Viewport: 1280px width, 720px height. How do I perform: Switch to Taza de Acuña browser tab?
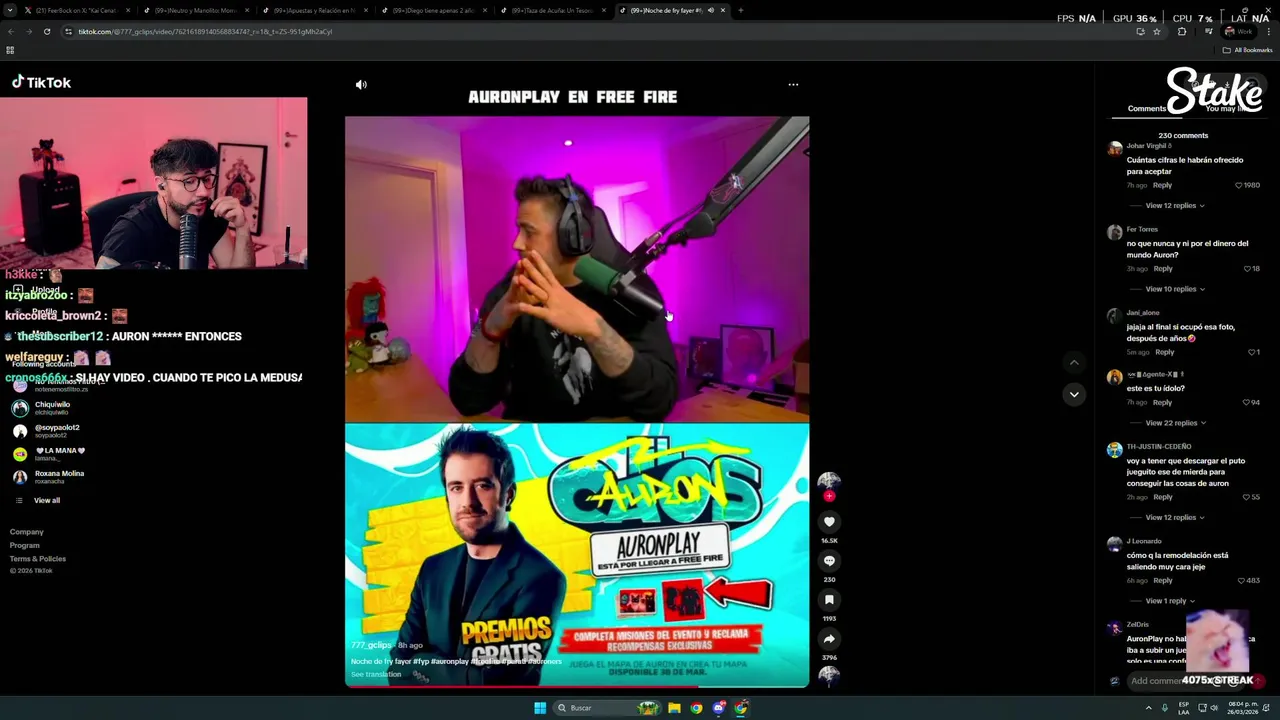pyautogui.click(x=551, y=10)
